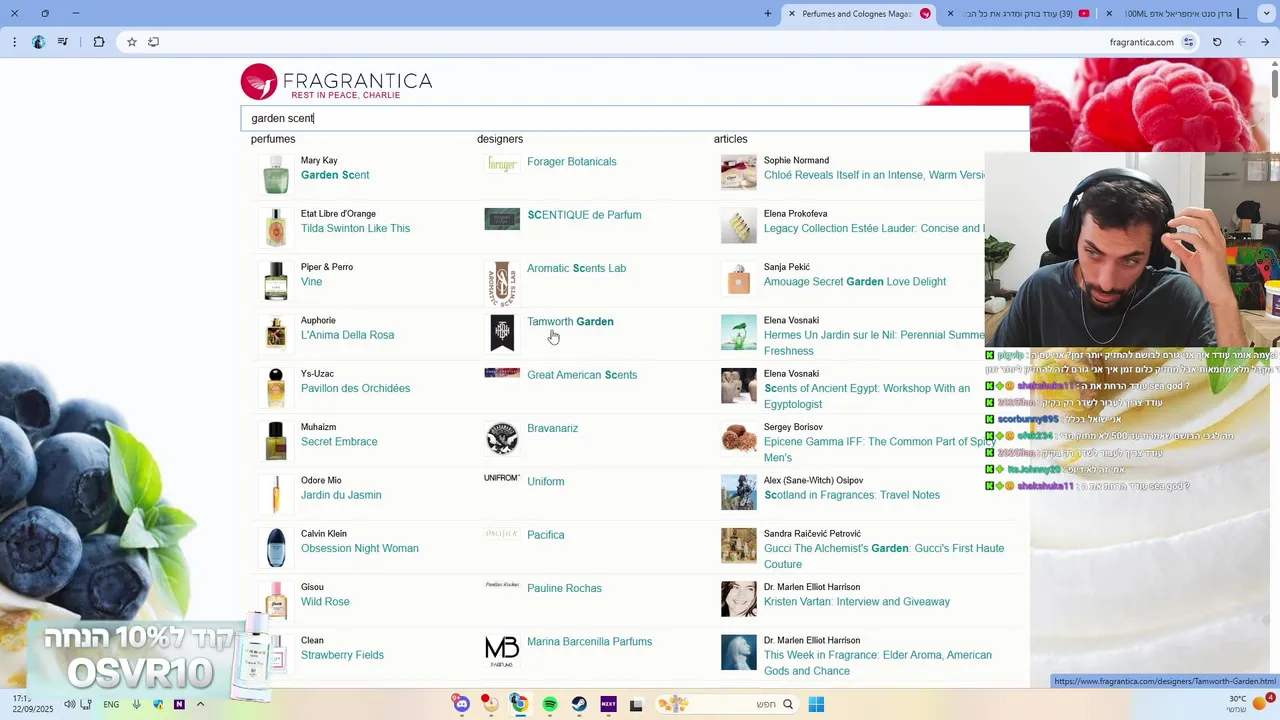This screenshot has width=1280, height=720.
Task: Open the Pauline Rochas designer link
Action: click(564, 589)
